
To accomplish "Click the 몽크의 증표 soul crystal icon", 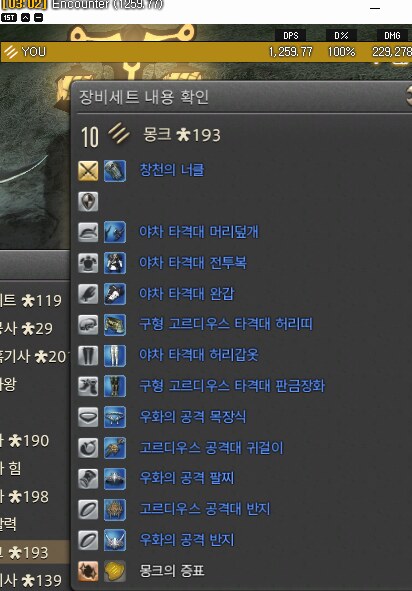I will point(115,571).
